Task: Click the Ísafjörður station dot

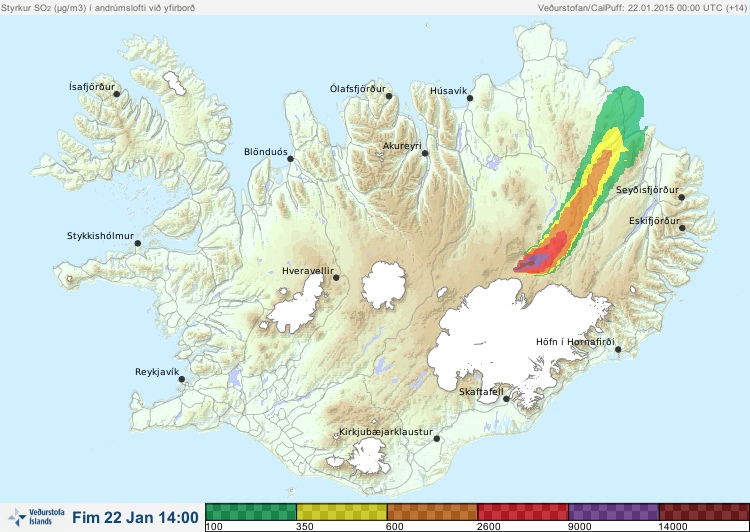Action: (x=116, y=94)
